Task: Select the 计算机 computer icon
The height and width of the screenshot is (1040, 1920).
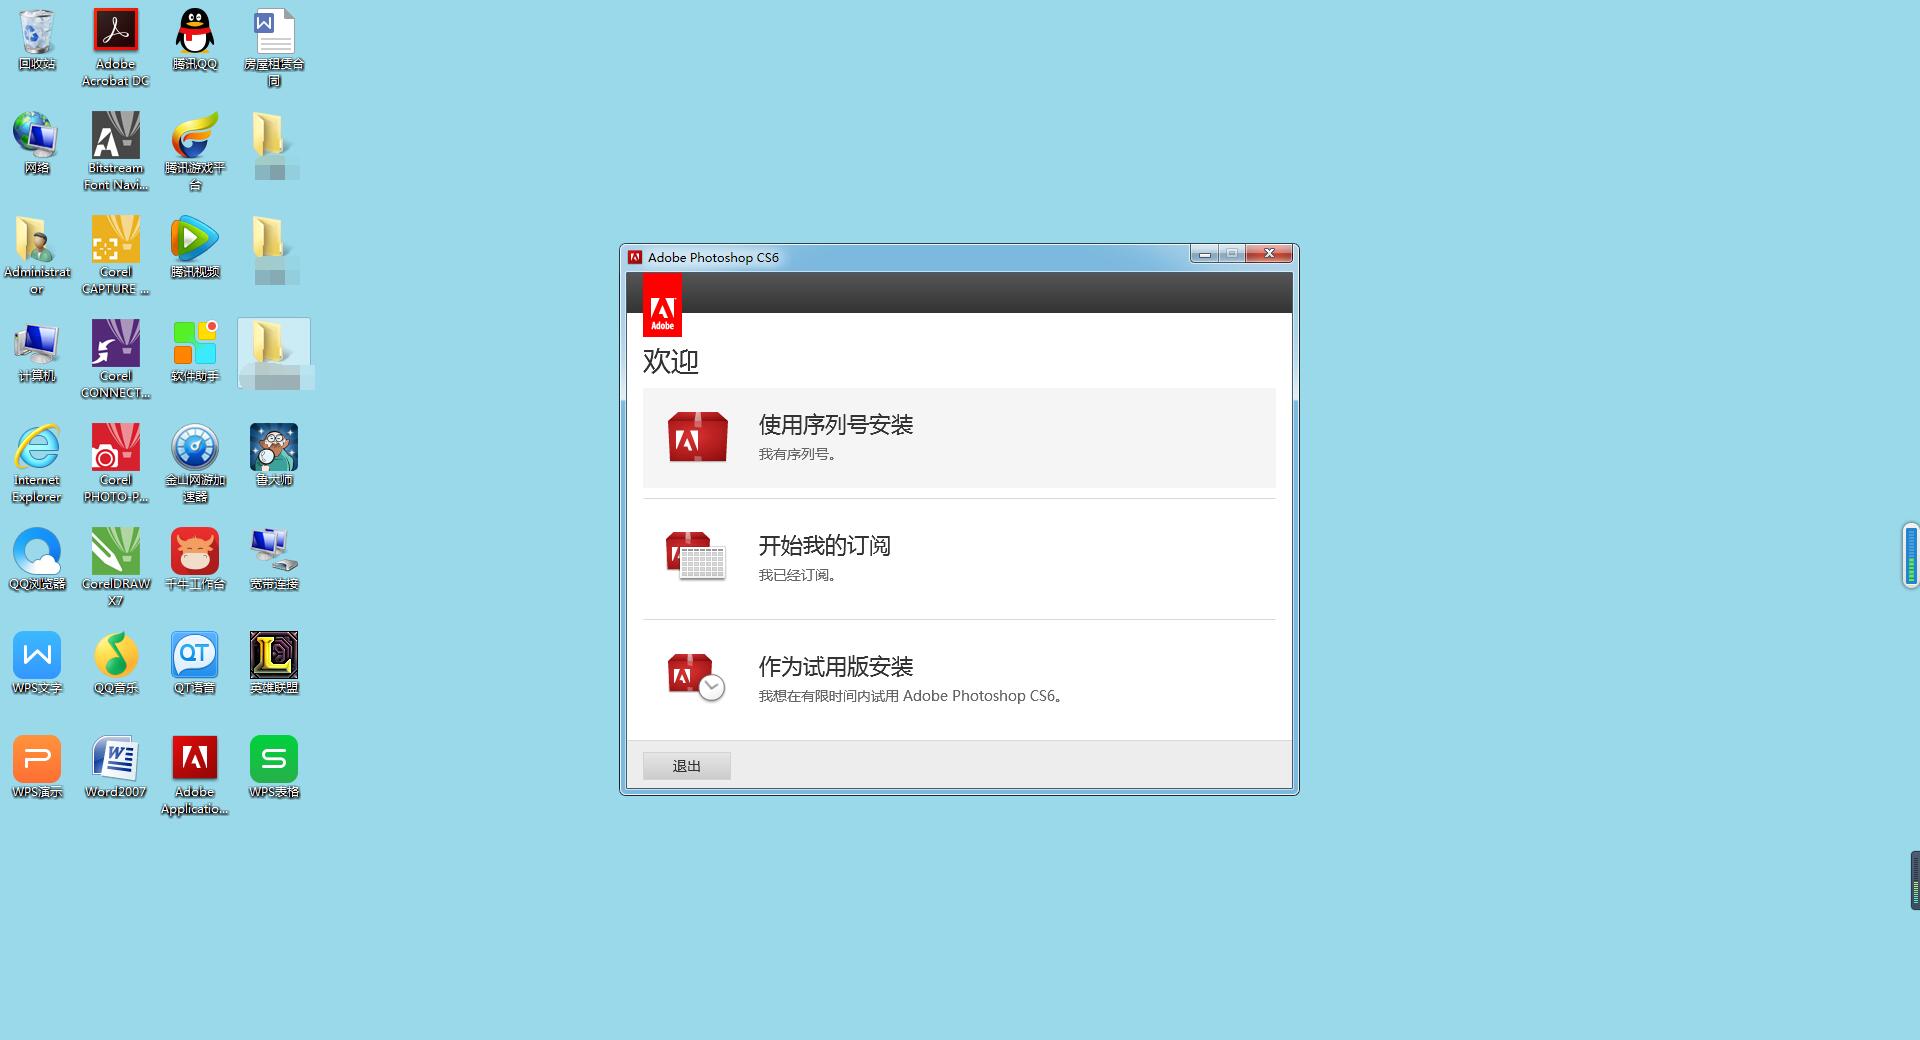Action: 37,352
